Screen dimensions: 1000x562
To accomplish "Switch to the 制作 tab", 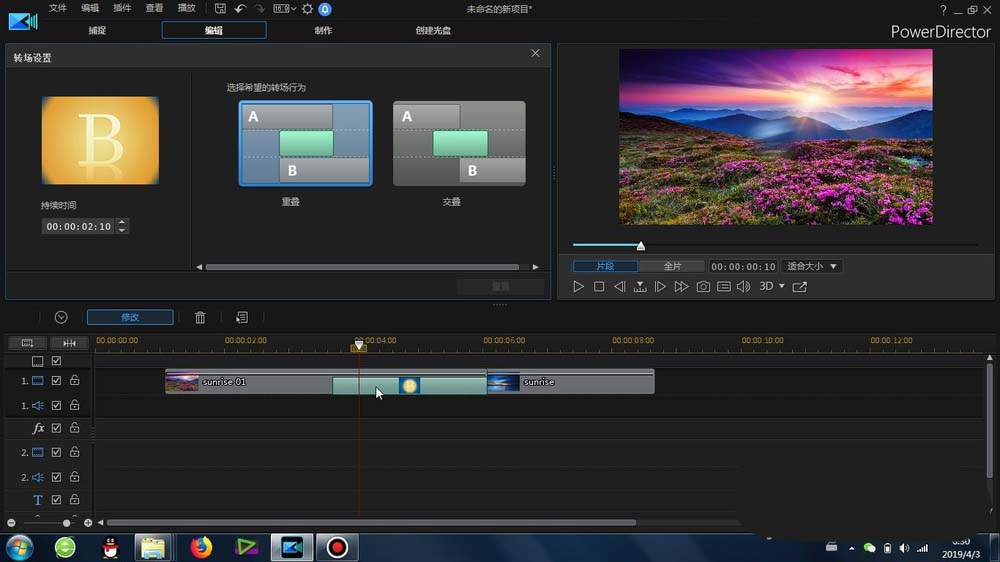I will click(x=323, y=30).
